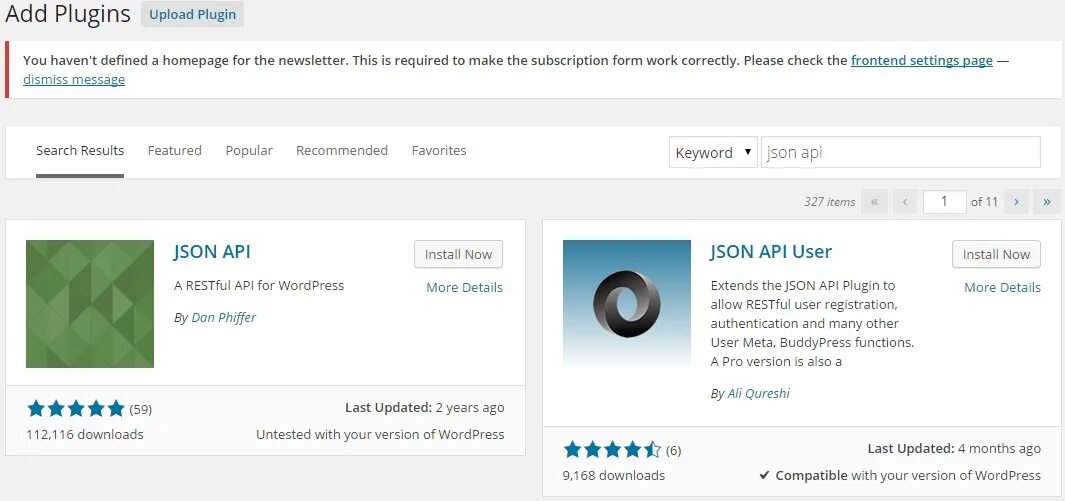
Task: Click the JSON API five-star rating
Action: pyautogui.click(x=76, y=408)
